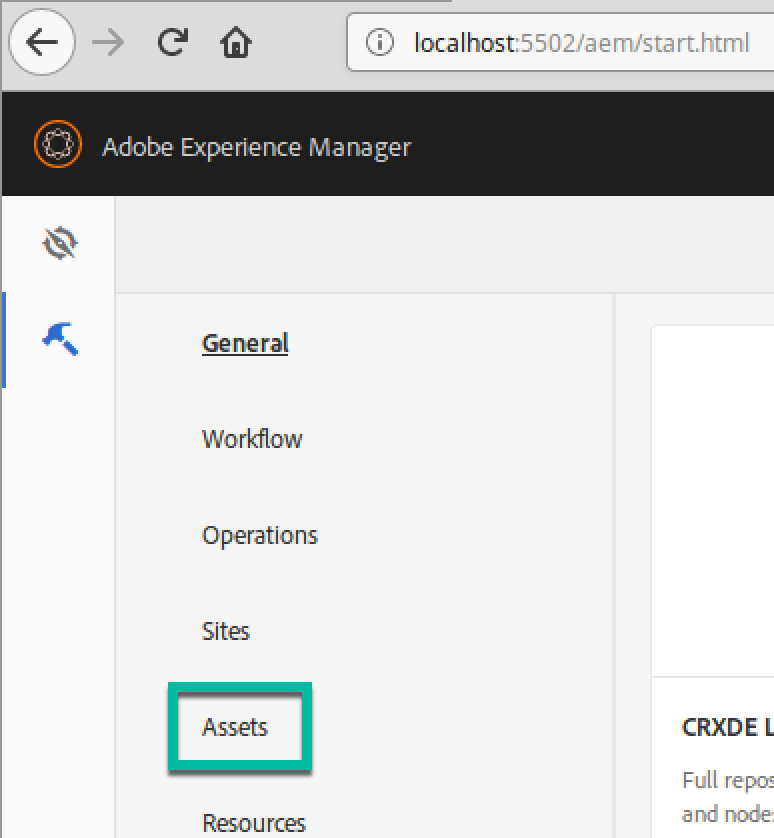Click the browser forward arrow
Viewport: 774px width, 838px height.
pos(107,42)
